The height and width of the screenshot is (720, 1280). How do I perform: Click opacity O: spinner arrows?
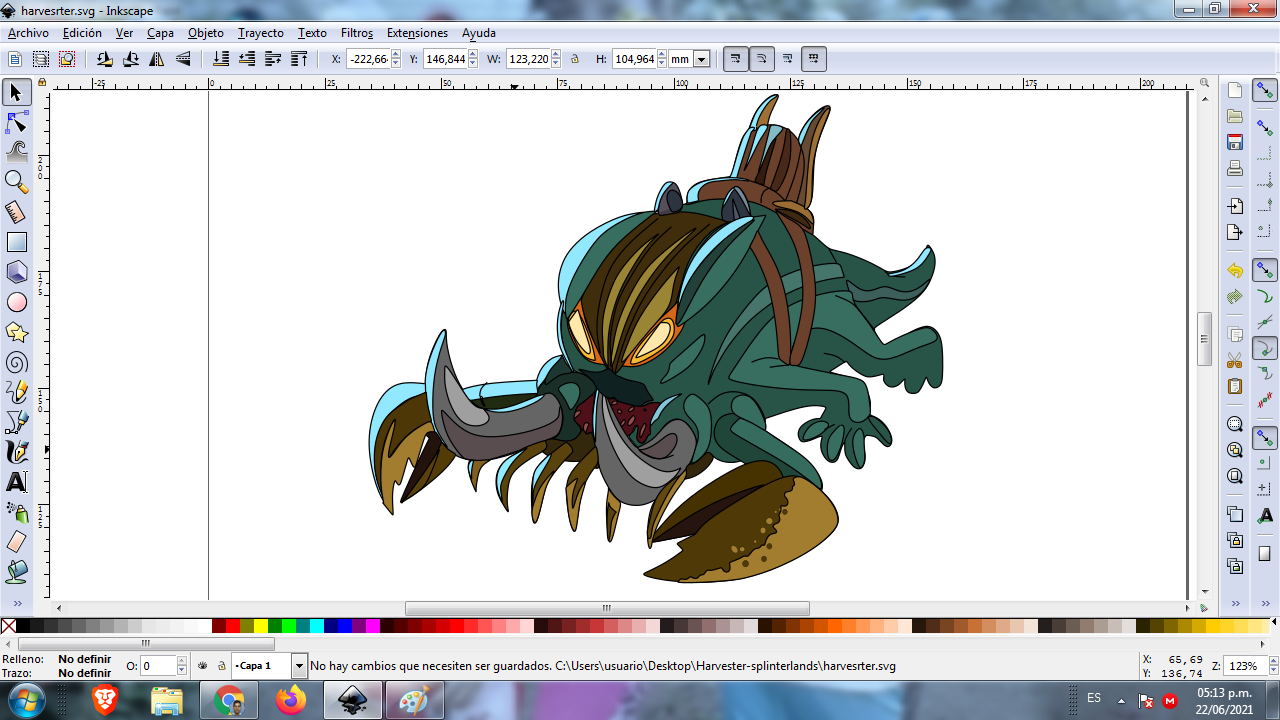pyautogui.click(x=182, y=666)
